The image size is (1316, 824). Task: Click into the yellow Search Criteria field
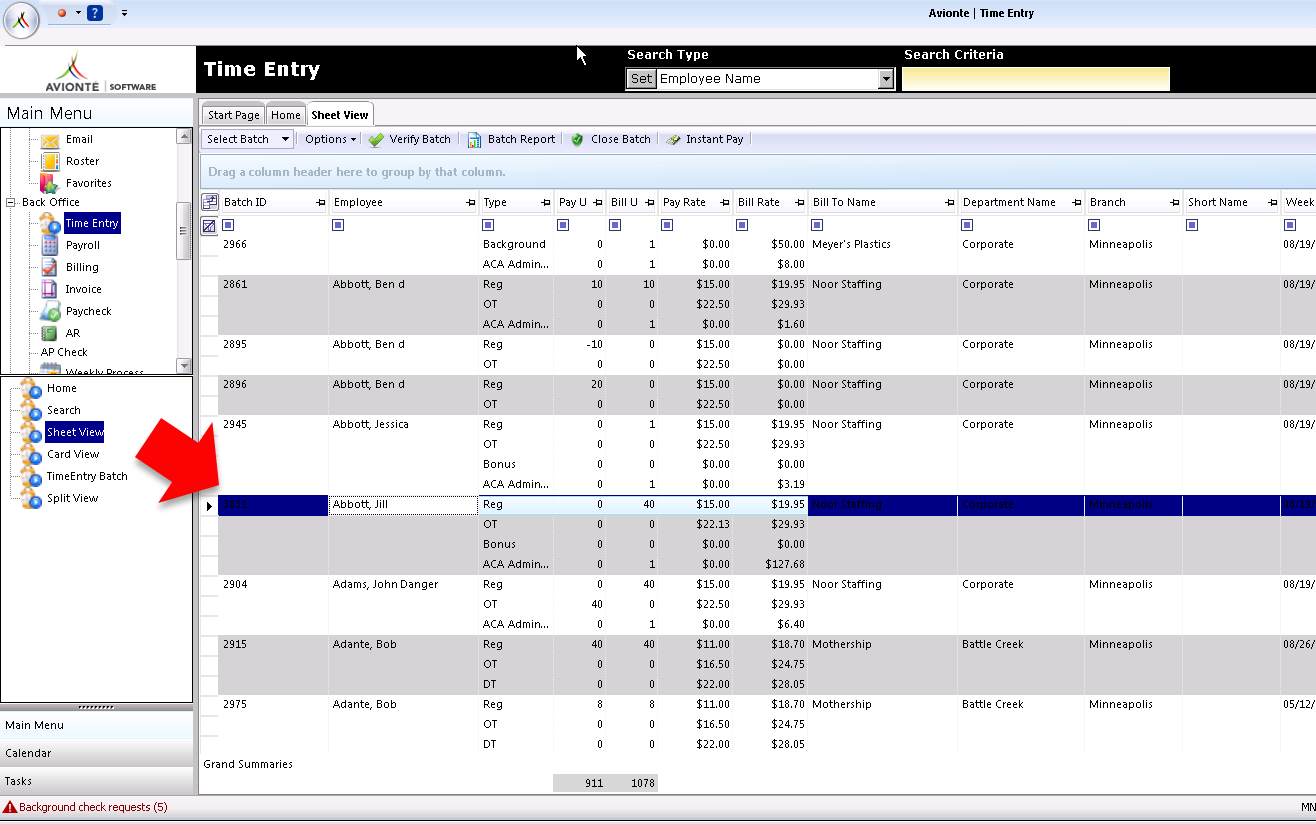(x=1036, y=79)
